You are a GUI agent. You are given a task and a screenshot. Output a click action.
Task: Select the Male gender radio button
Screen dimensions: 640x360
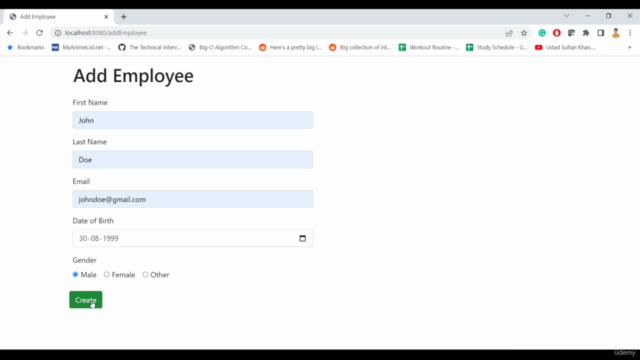(x=76, y=275)
